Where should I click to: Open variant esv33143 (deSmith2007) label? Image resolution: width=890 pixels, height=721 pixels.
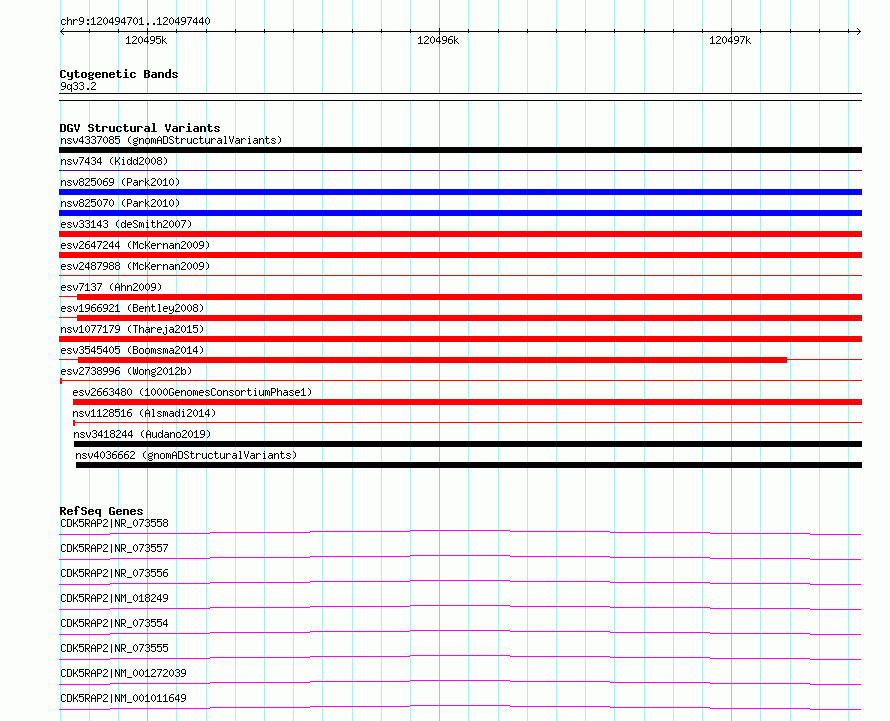click(x=126, y=224)
